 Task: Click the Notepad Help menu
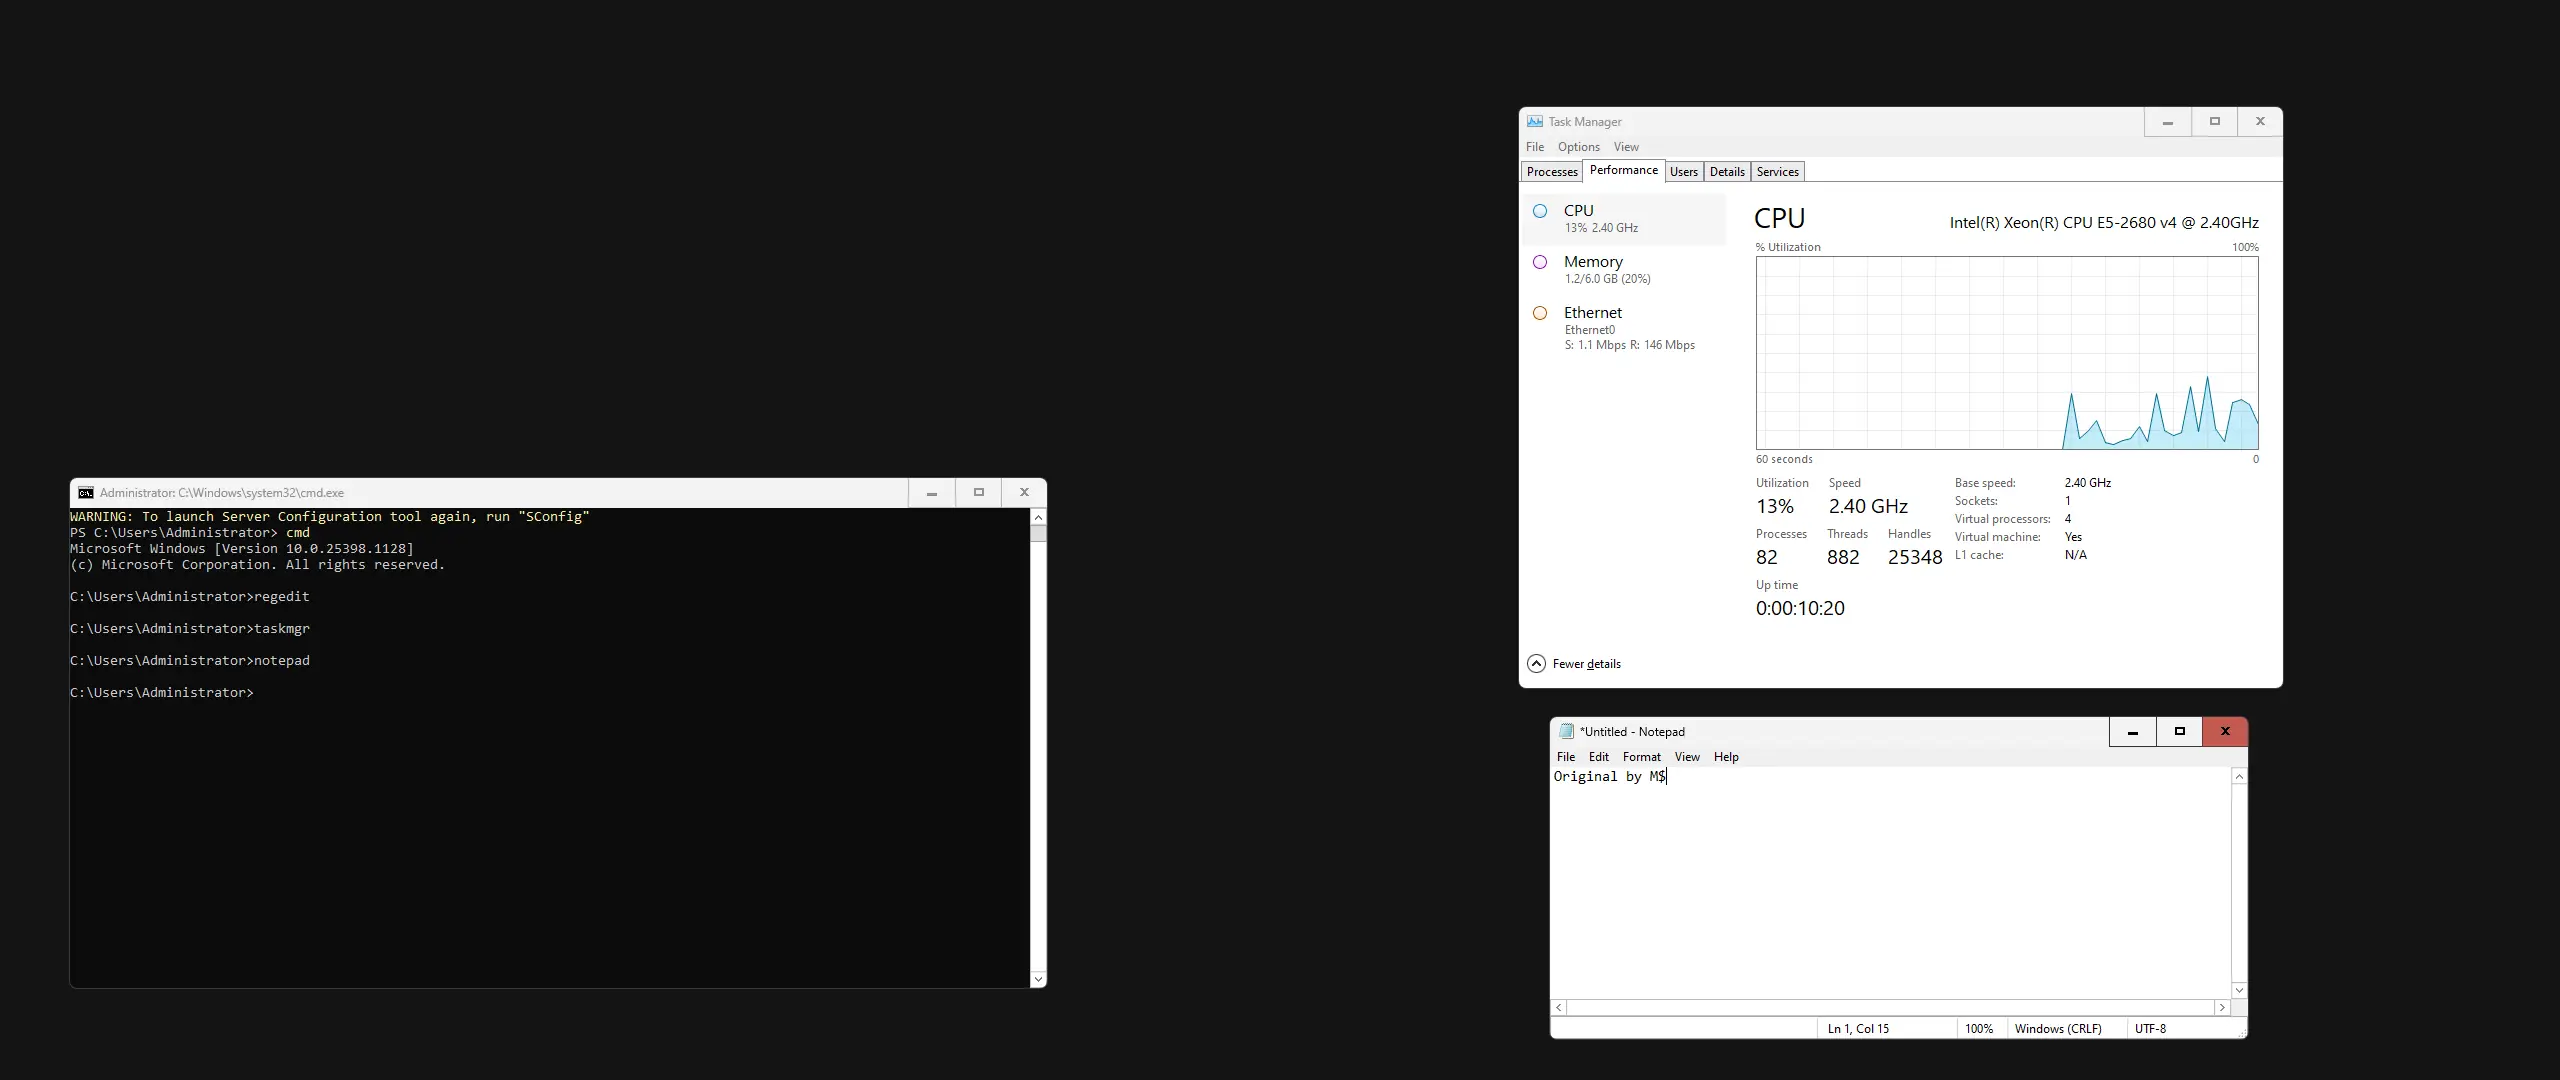click(1725, 757)
